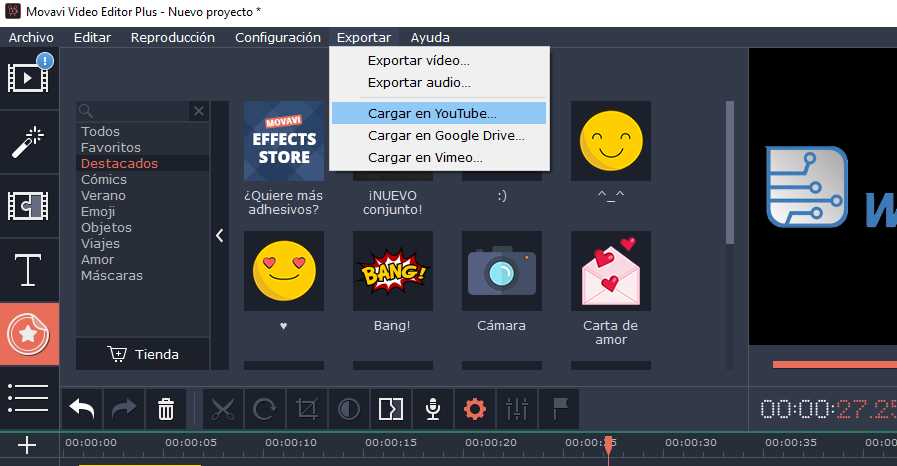Screen dimensions: 897x466
Task: Open the Filters magic wand tab
Action: click(x=29, y=142)
